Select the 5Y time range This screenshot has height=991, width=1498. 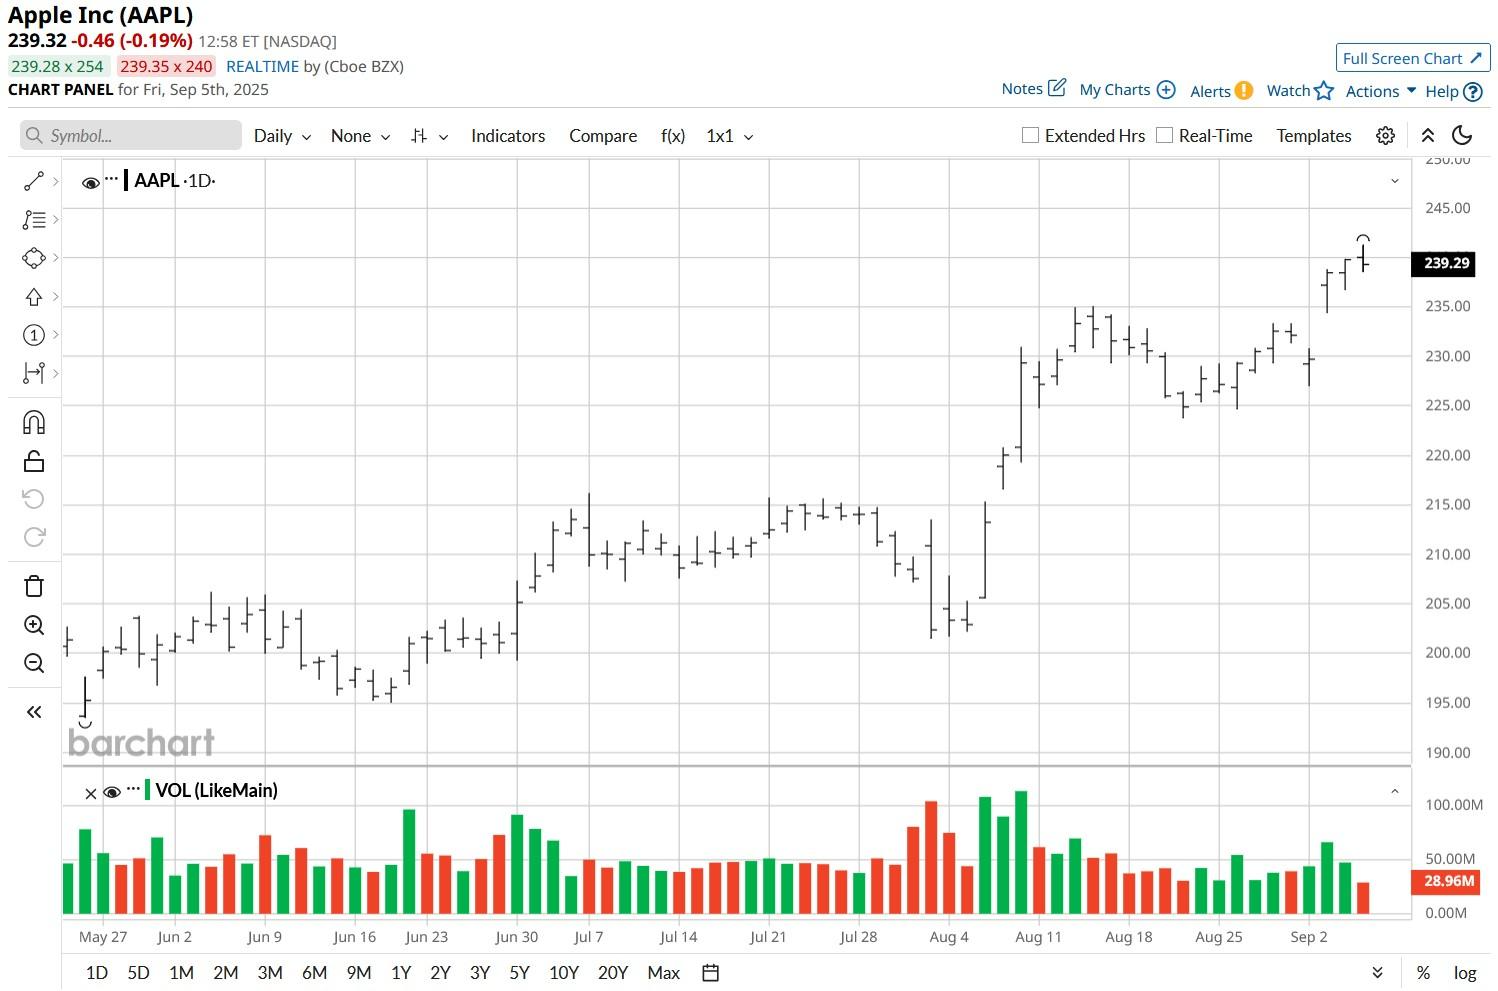point(519,973)
